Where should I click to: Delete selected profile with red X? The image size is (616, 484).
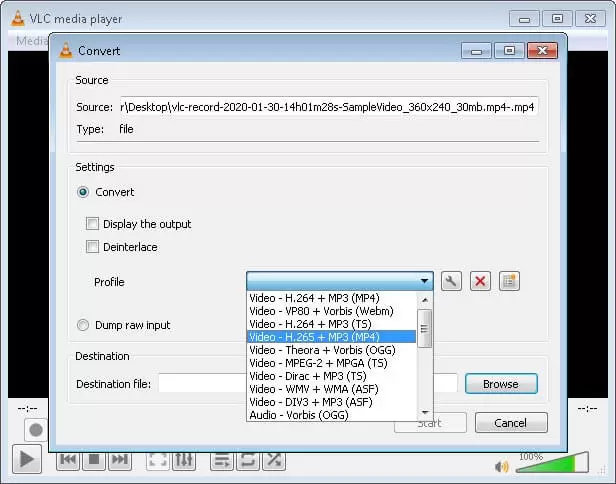[480, 281]
